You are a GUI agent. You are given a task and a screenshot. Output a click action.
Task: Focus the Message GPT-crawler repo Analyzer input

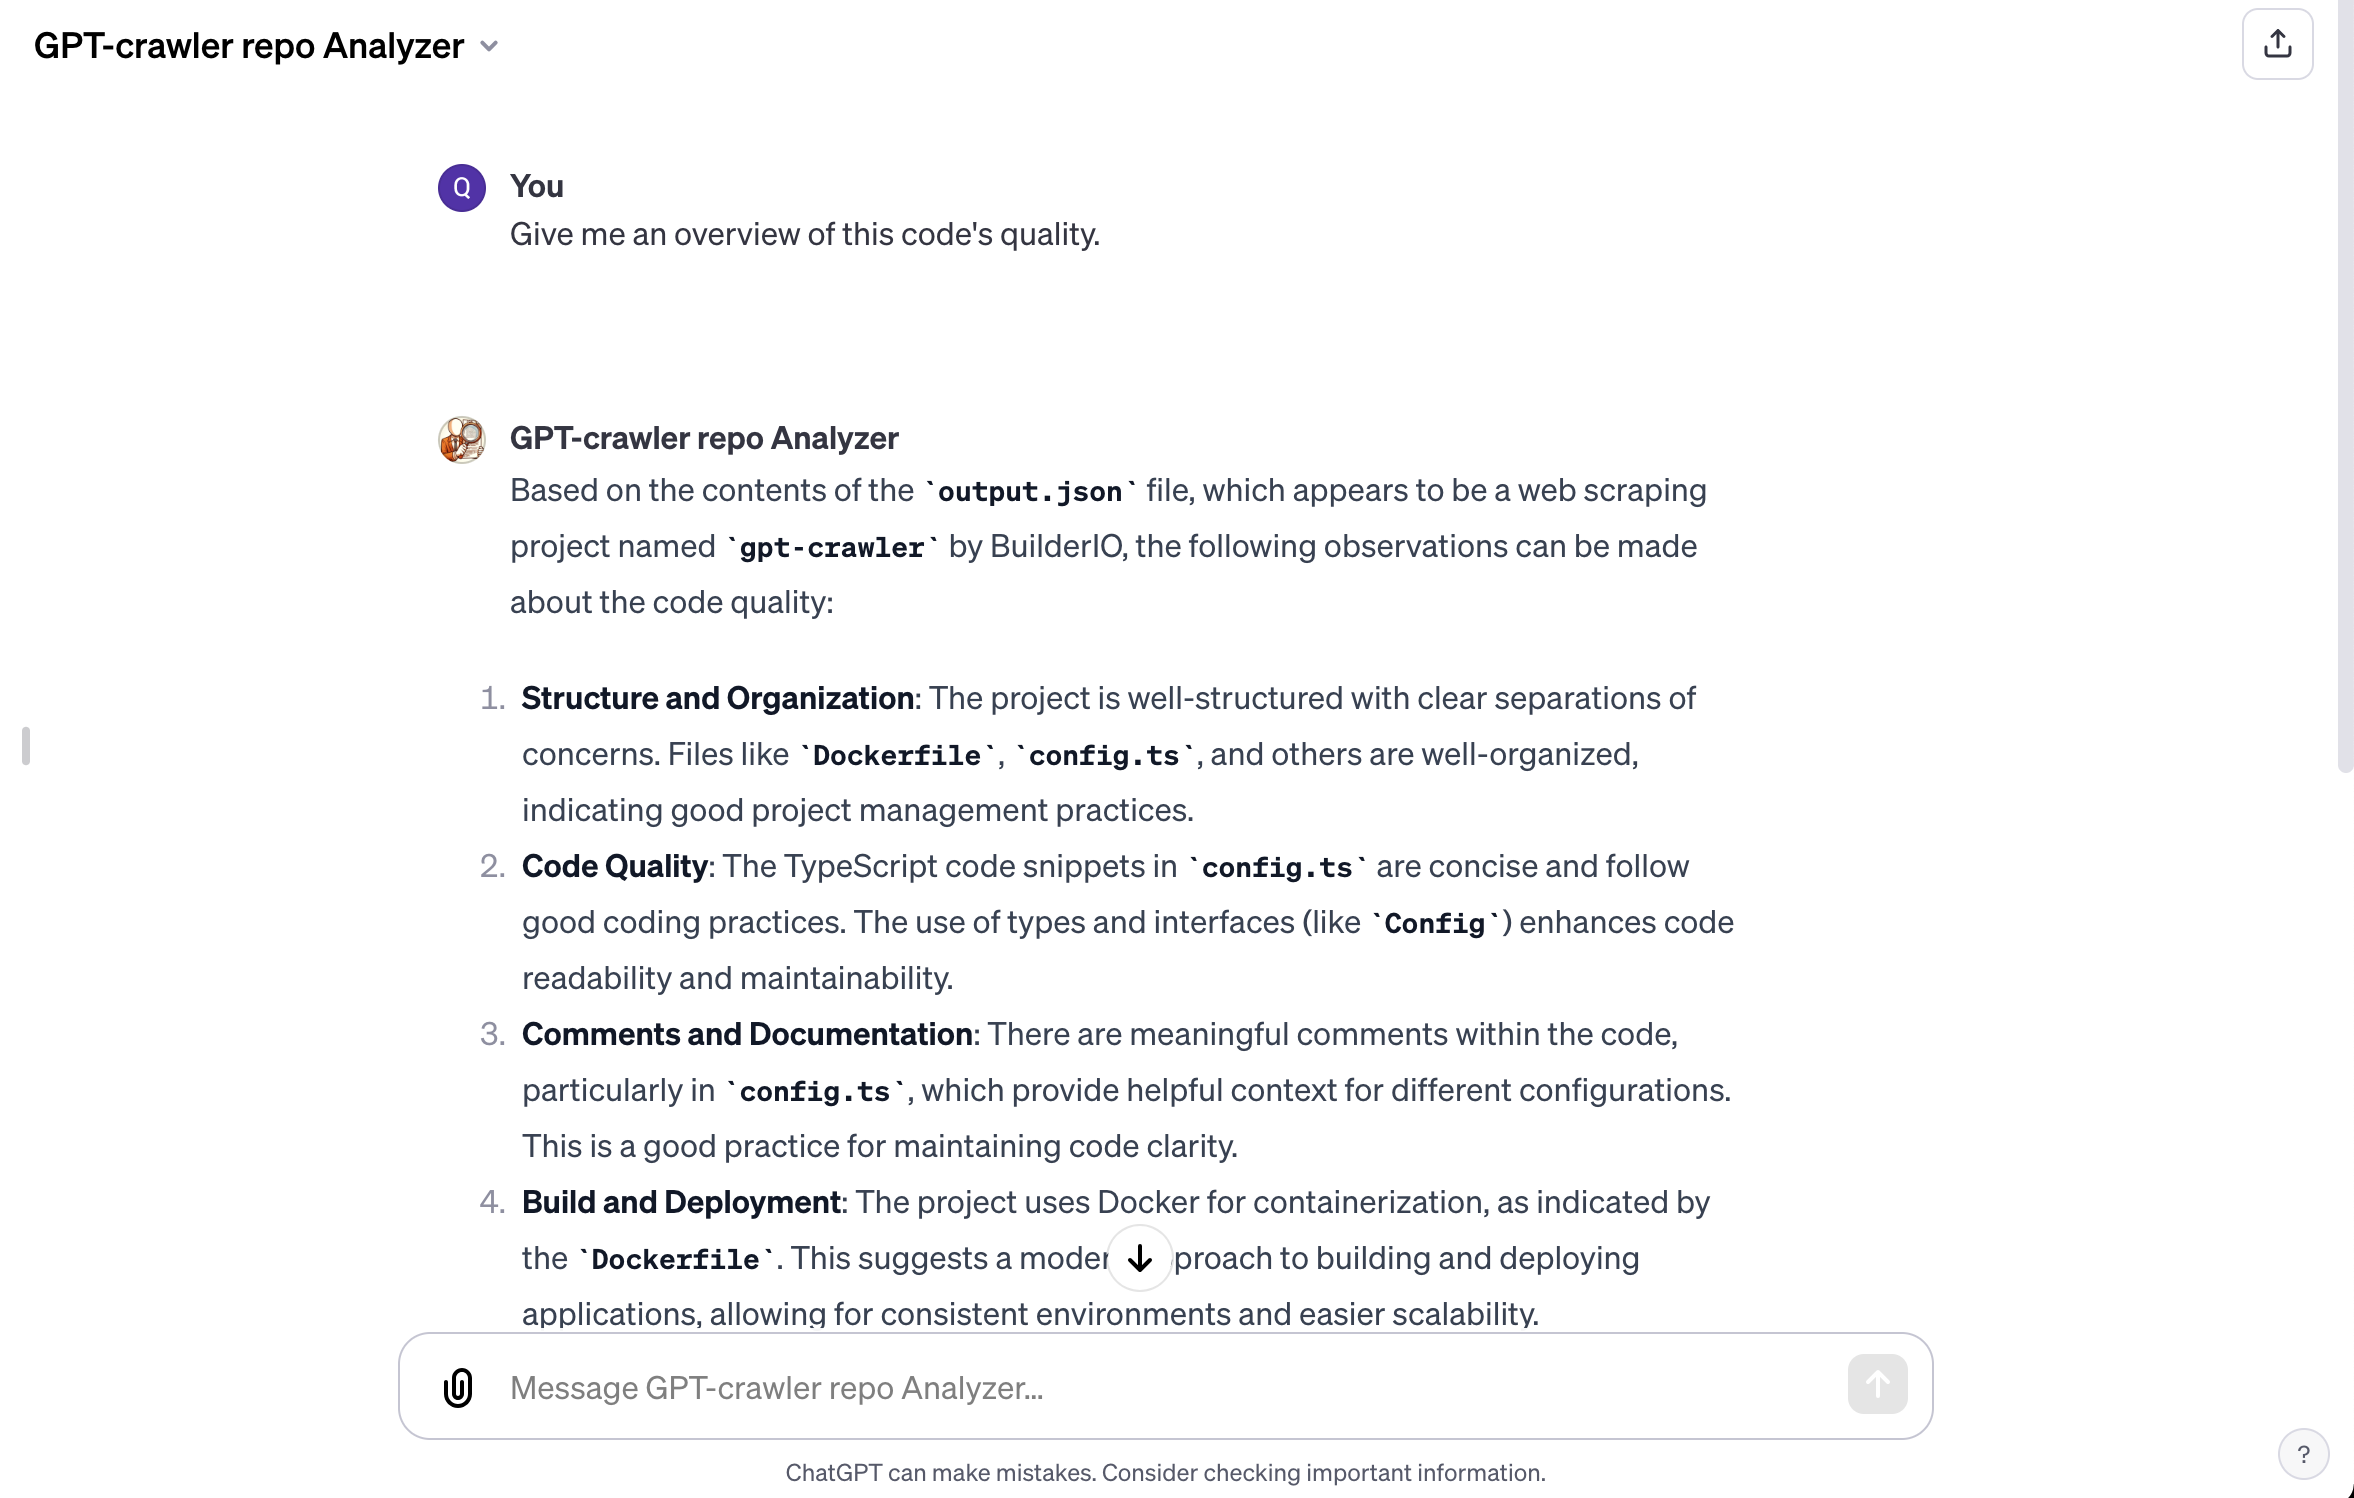(1168, 1388)
